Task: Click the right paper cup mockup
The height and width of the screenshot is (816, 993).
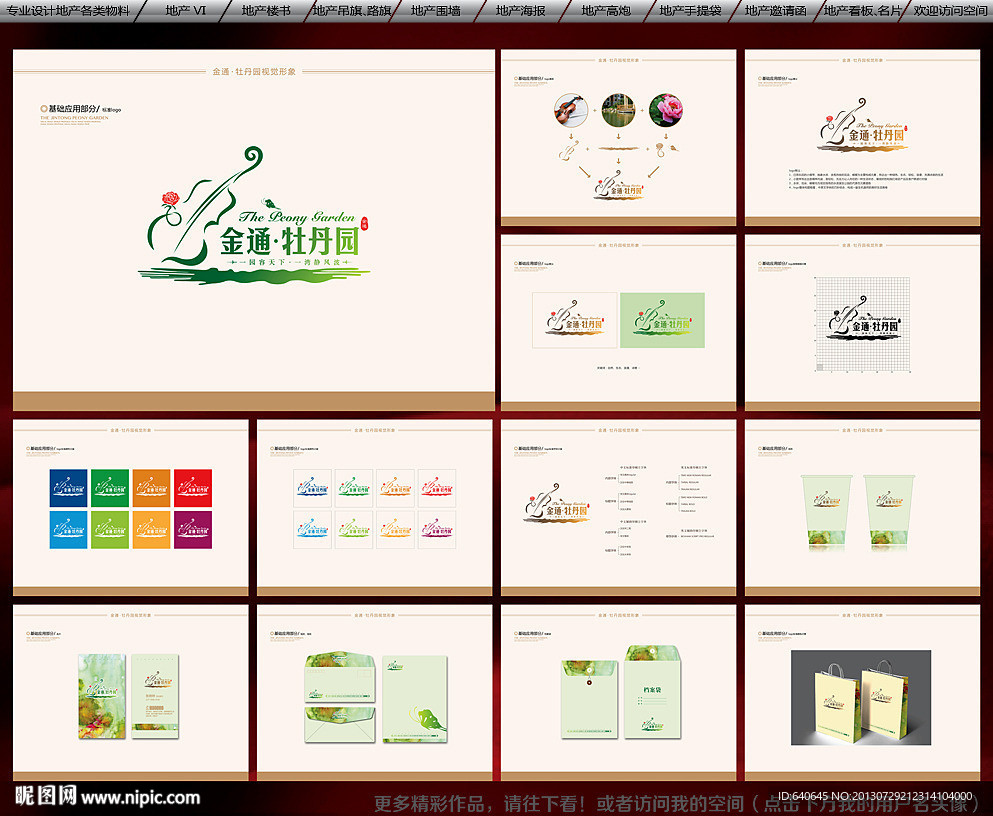Action: [x=889, y=512]
